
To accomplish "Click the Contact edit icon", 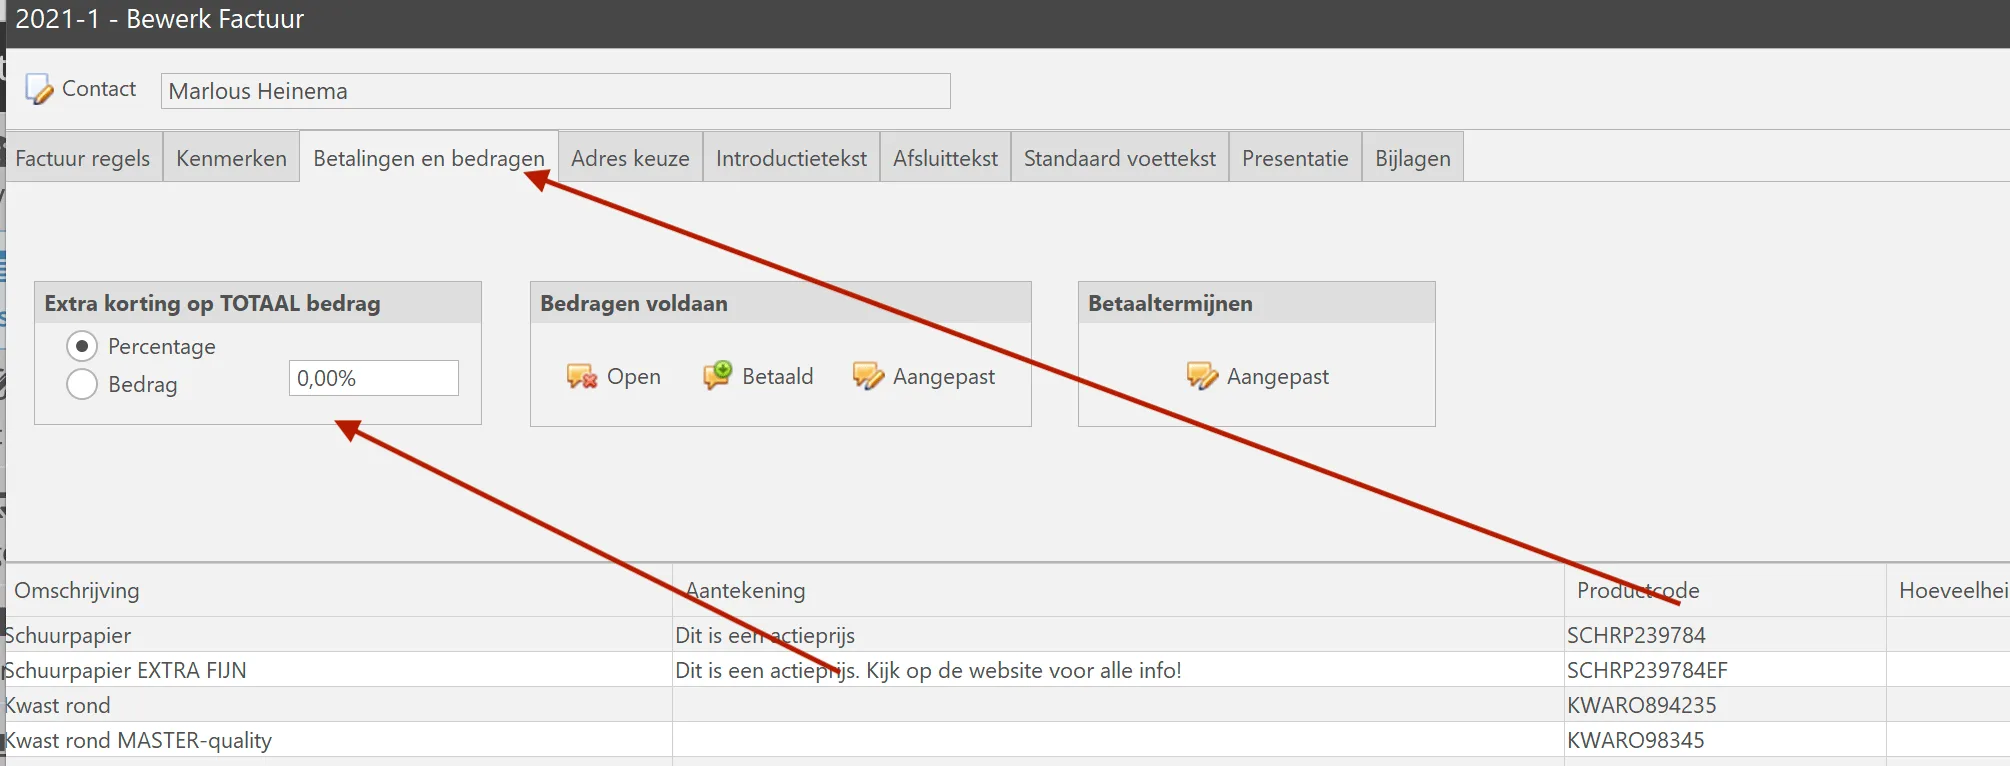I will (x=39, y=89).
